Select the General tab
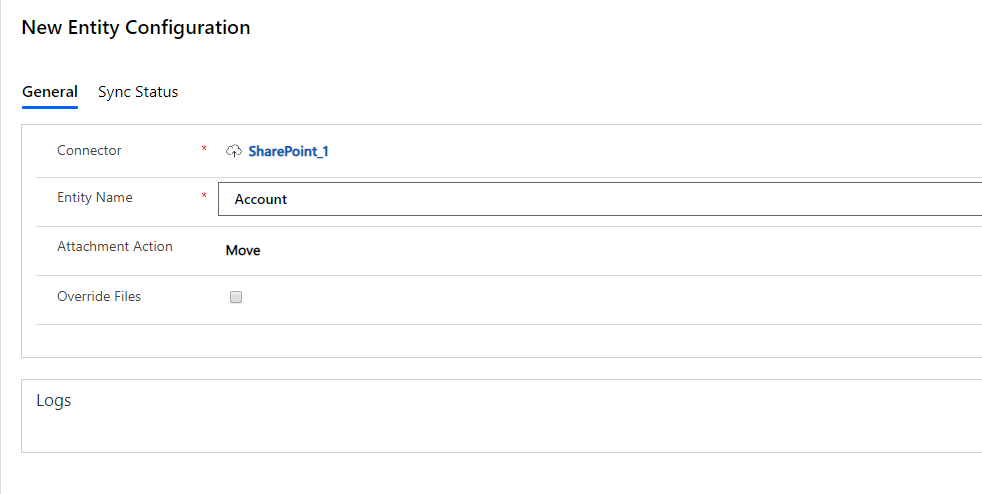 click(x=49, y=91)
